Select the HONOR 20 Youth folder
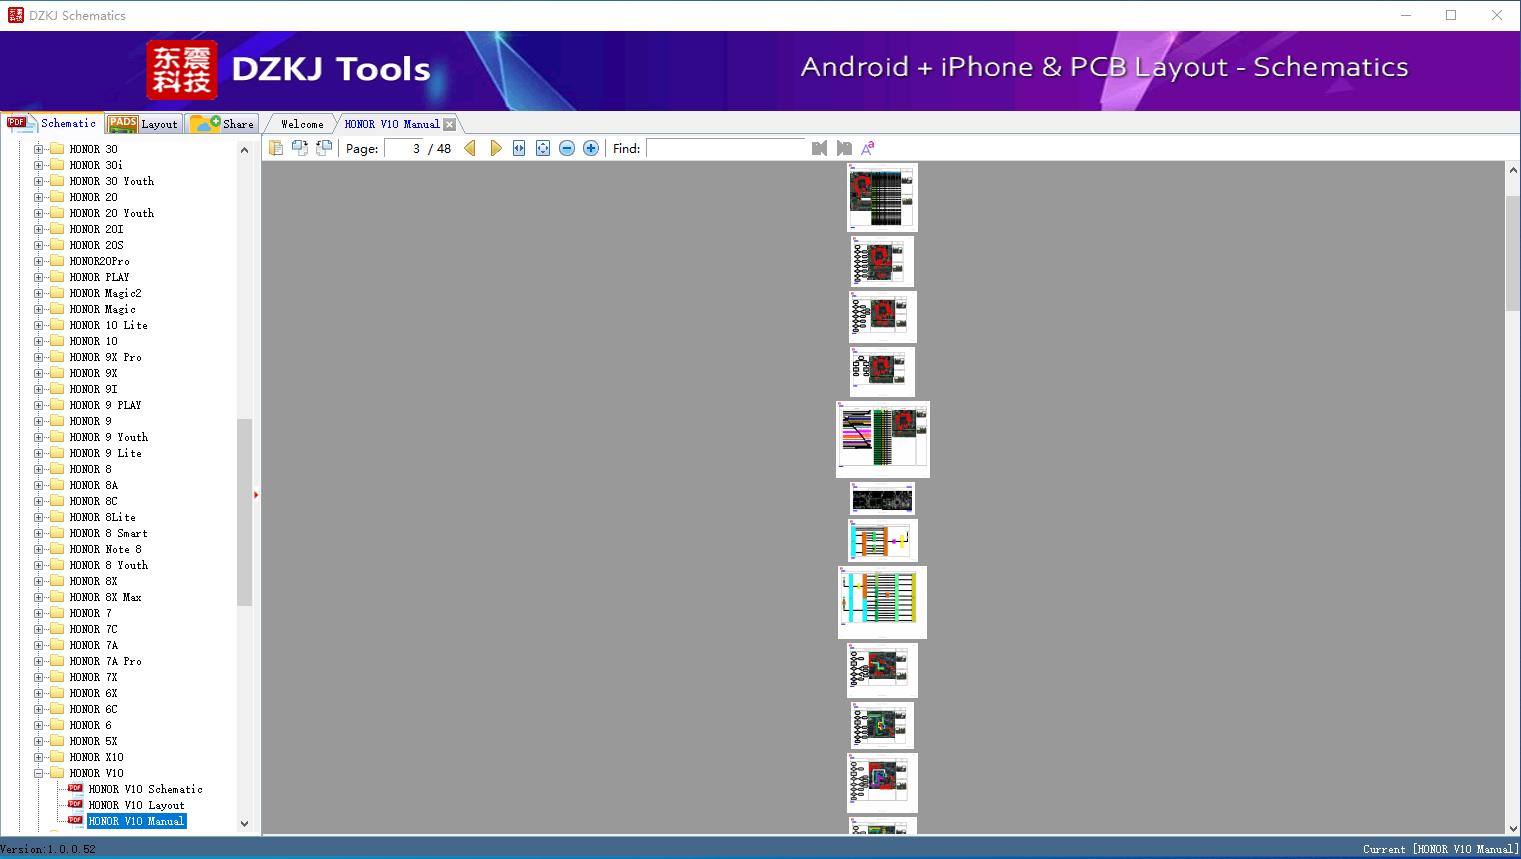 coord(111,213)
